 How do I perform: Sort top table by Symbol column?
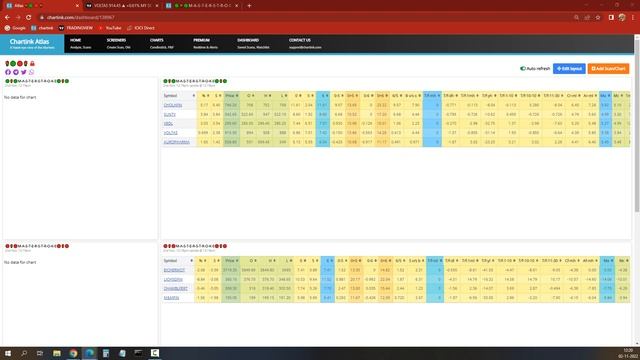[179, 96]
